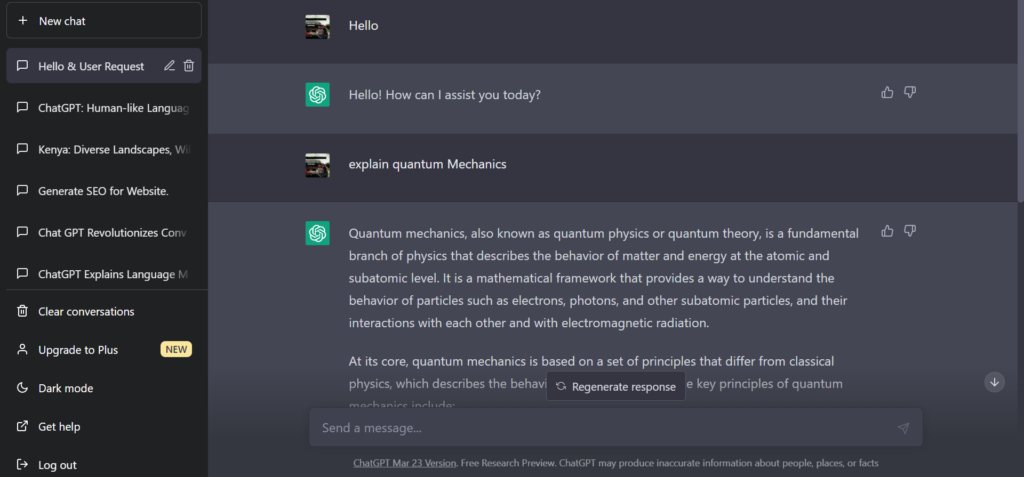
Task: Click Clear conversations
Action: click(x=104, y=312)
